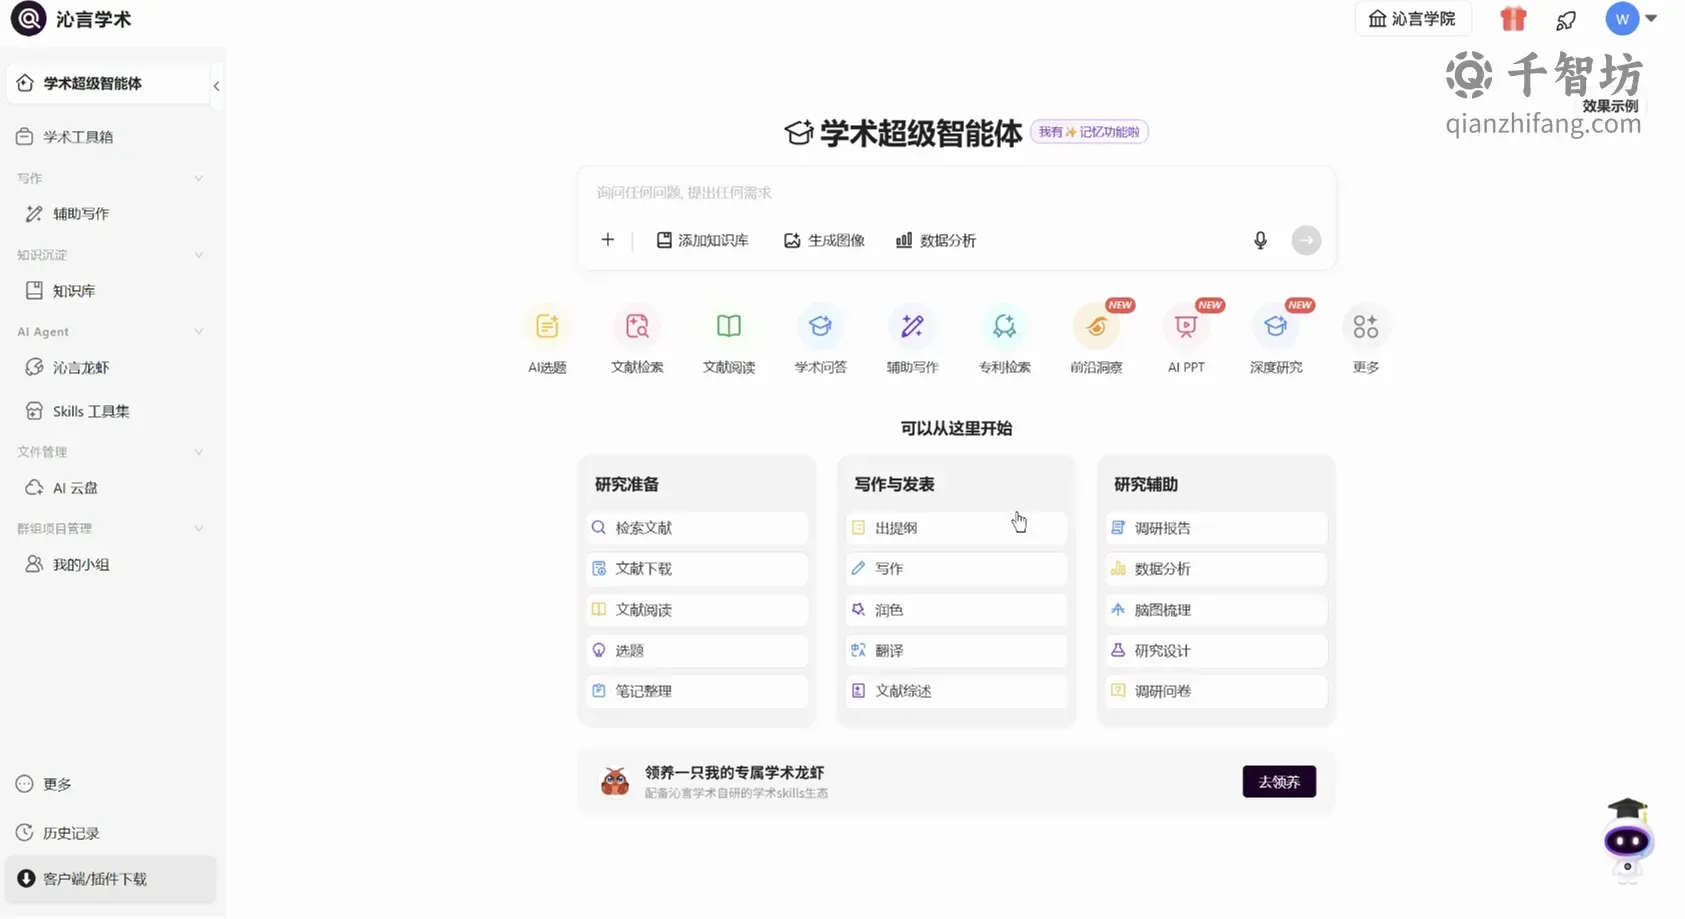Click the 沁言学院 button
The height and width of the screenshot is (919, 1685).
point(1412,19)
